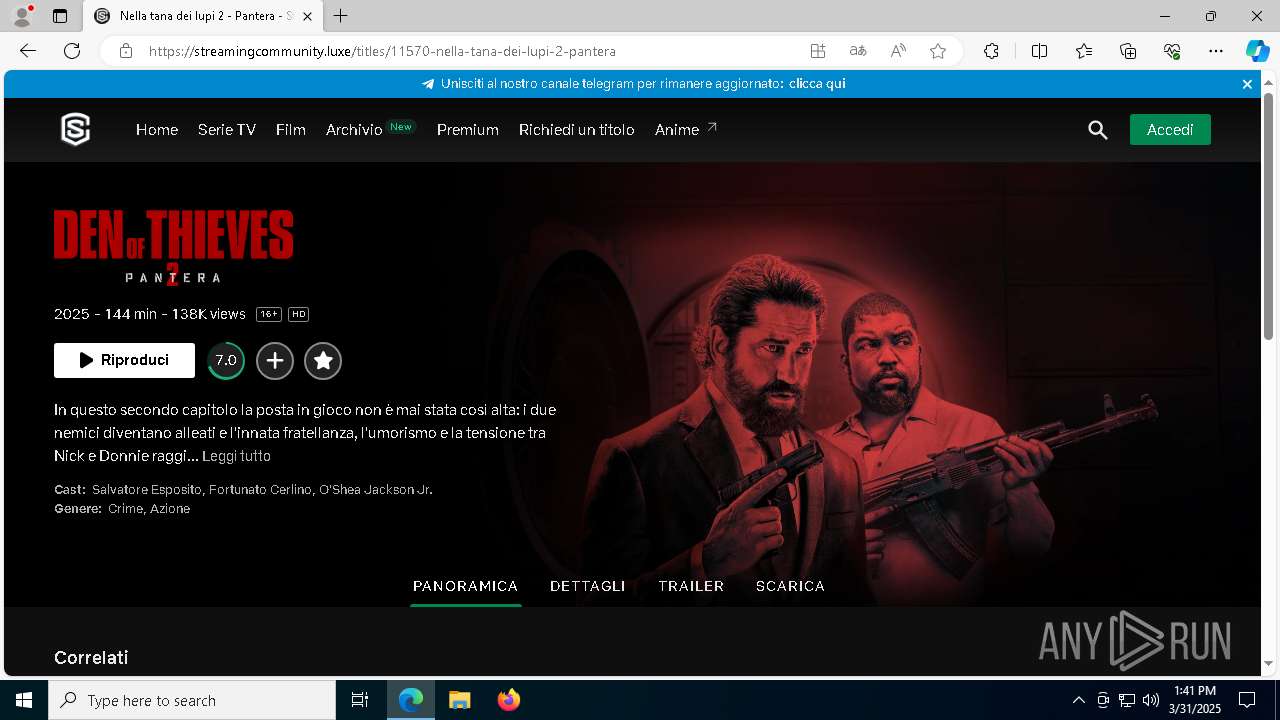Screen dimensions: 1280x720
Task: Click the Azione genre link
Action: coord(170,509)
